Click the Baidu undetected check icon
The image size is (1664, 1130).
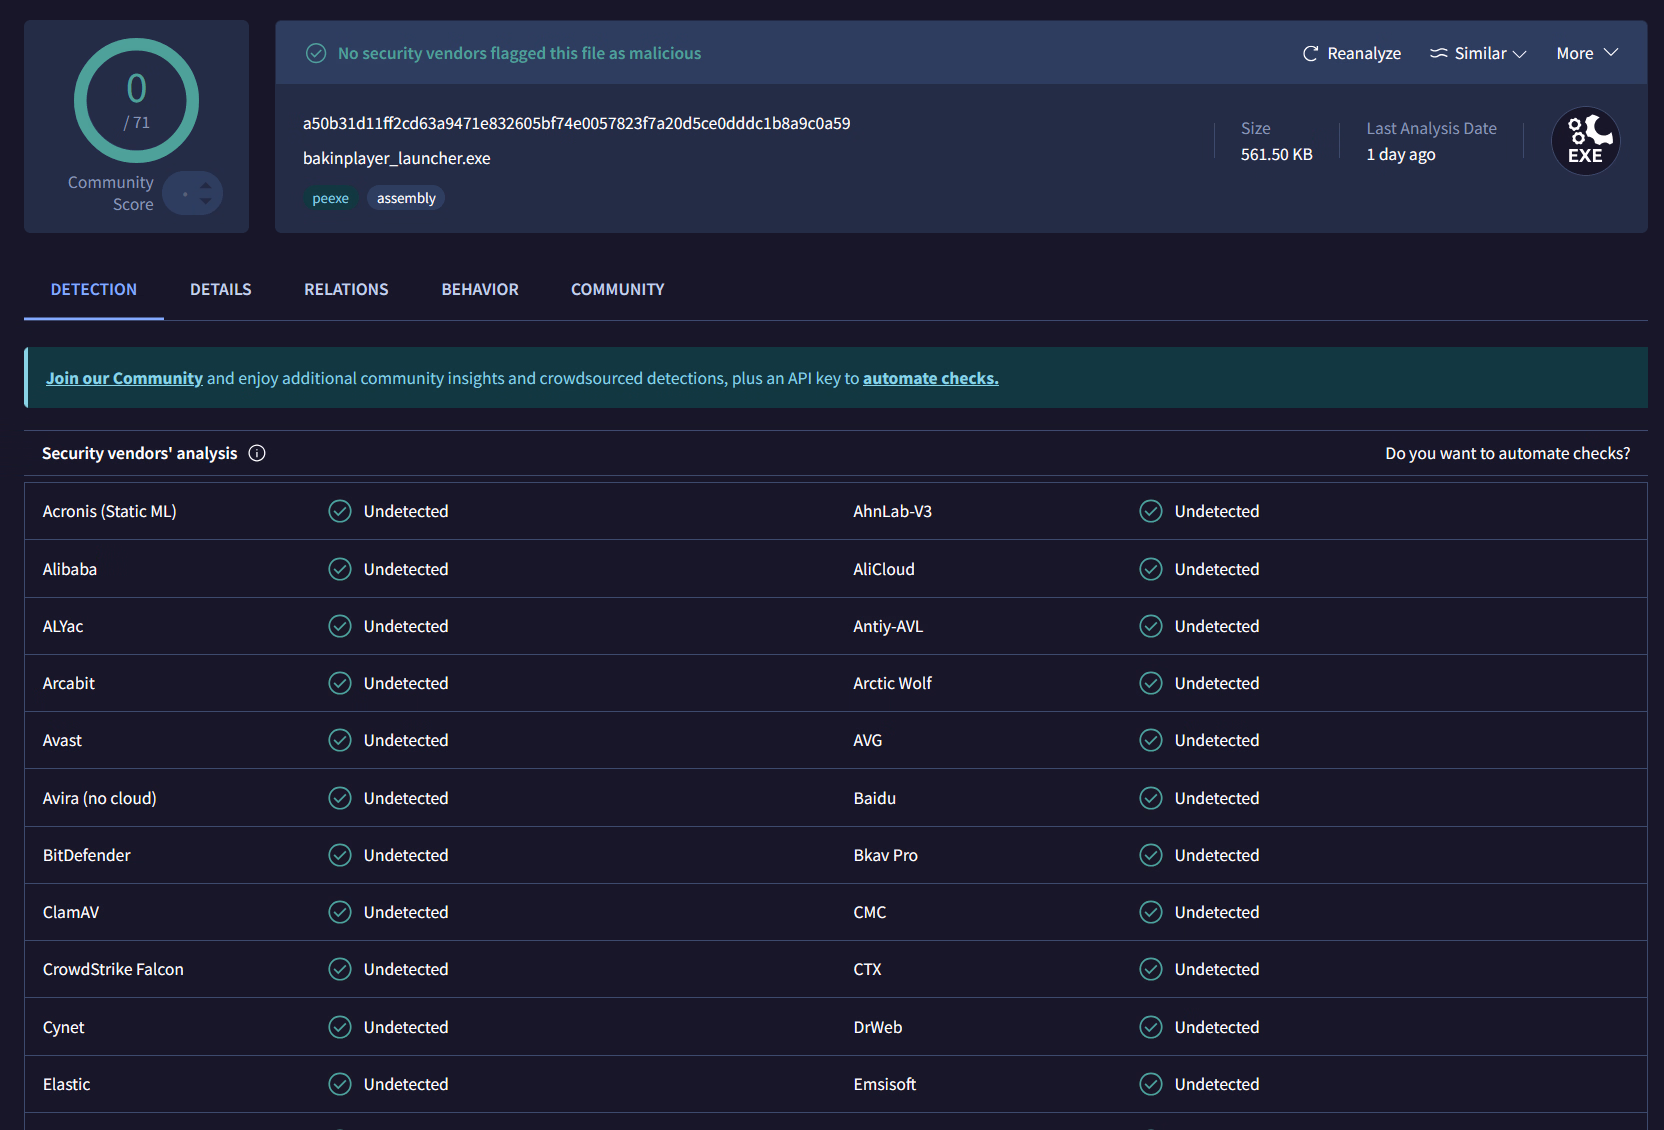click(1151, 798)
